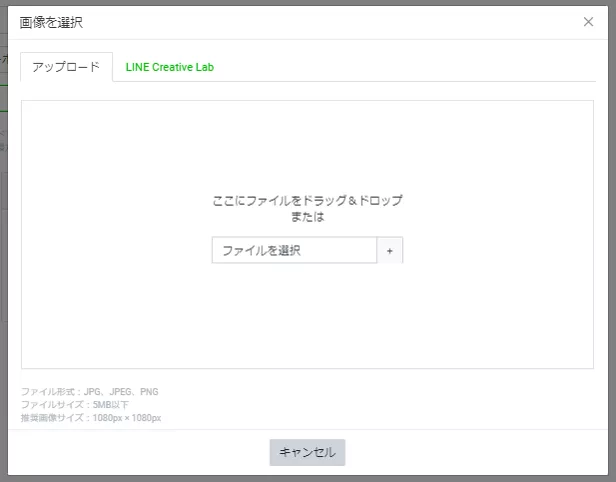Switch to the アップロード tab
Screen dimensions: 616x482
pos(66,67)
